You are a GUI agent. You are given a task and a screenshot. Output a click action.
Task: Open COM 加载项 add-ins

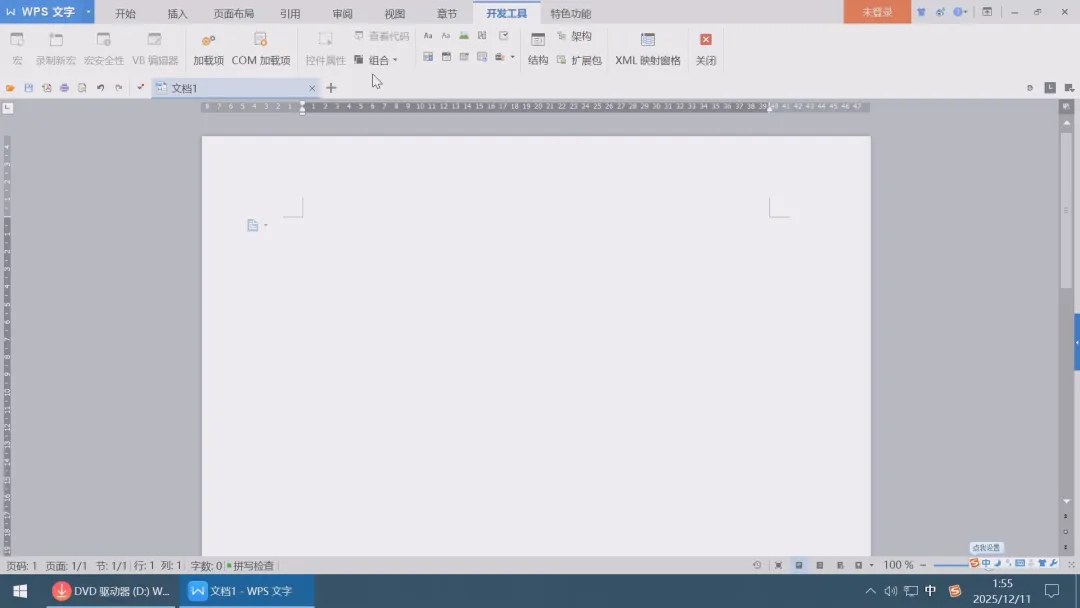tap(260, 49)
